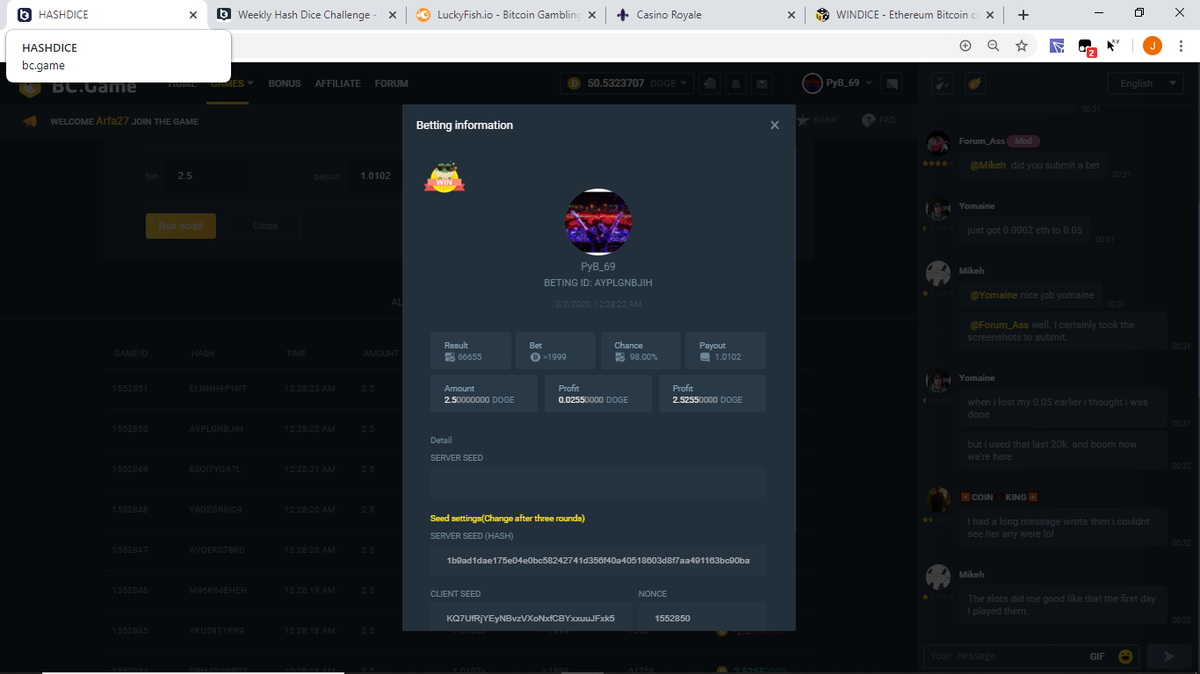The width and height of the screenshot is (1200, 674).
Task: Click the Your message chat input field
Action: pos(1000,656)
